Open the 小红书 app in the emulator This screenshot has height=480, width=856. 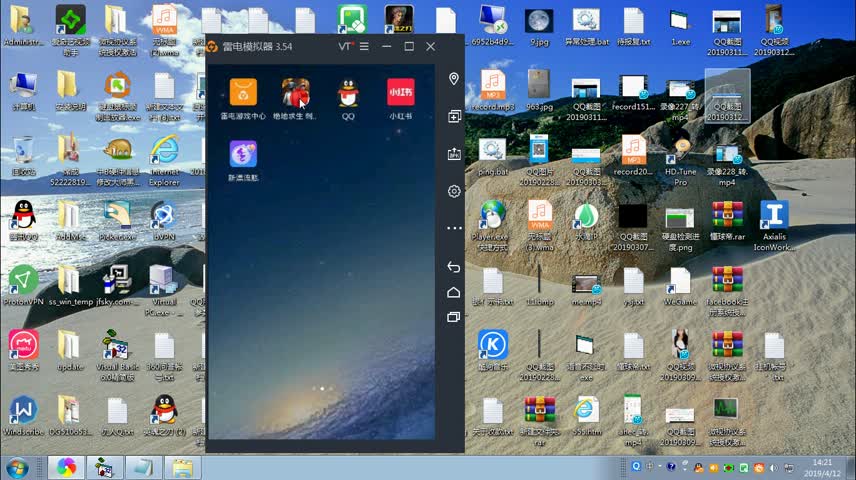[x=400, y=92]
